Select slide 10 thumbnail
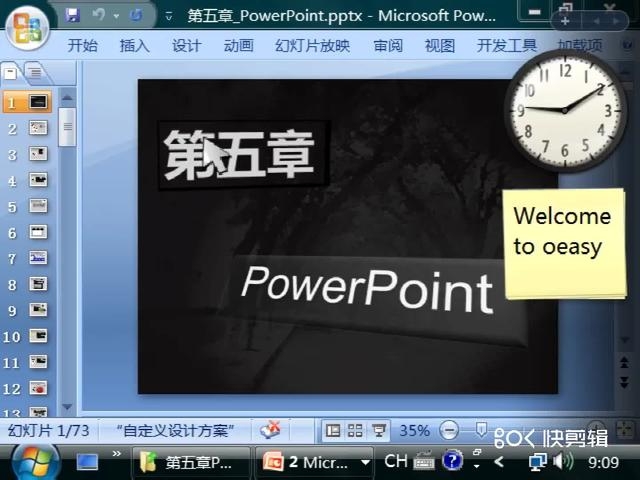The height and width of the screenshot is (480, 640). [x=38, y=336]
